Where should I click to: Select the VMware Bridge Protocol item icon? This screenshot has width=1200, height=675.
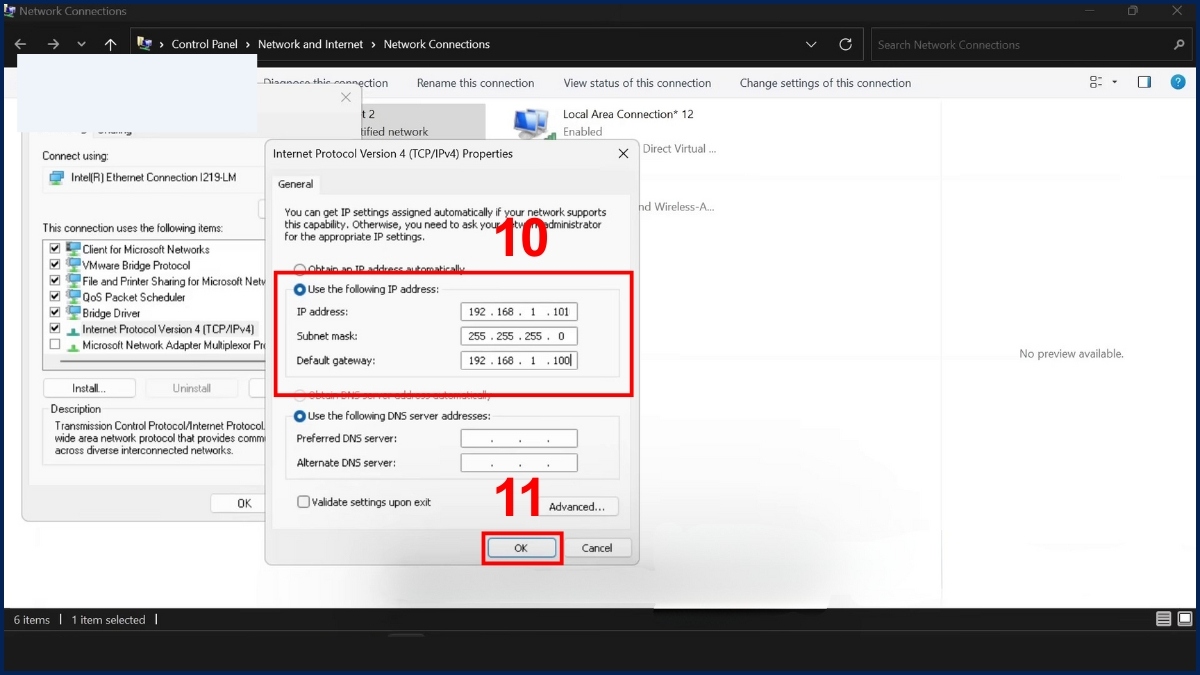[x=73, y=265]
